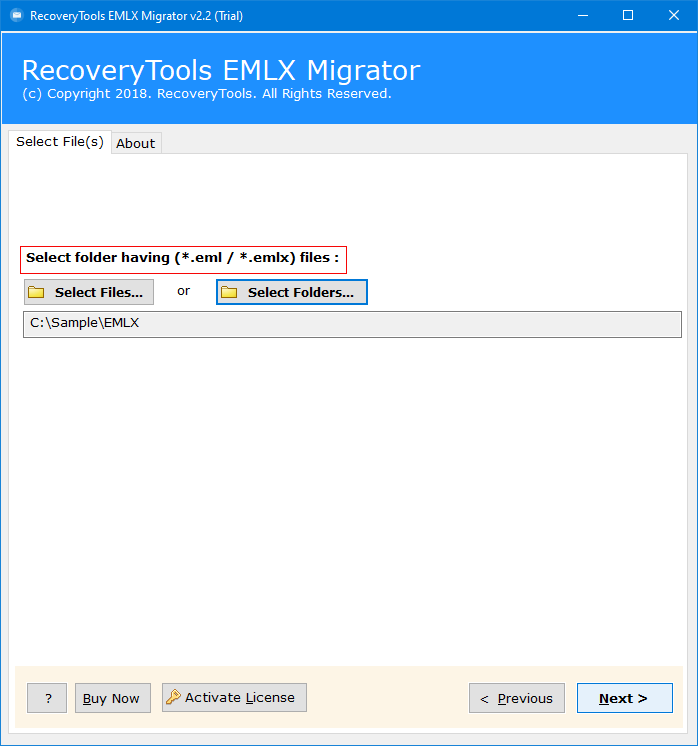Click the window title text 'RecoveryTools EMLX Migrator v2.2 (Trial)'
698x746 pixels.
137,16
